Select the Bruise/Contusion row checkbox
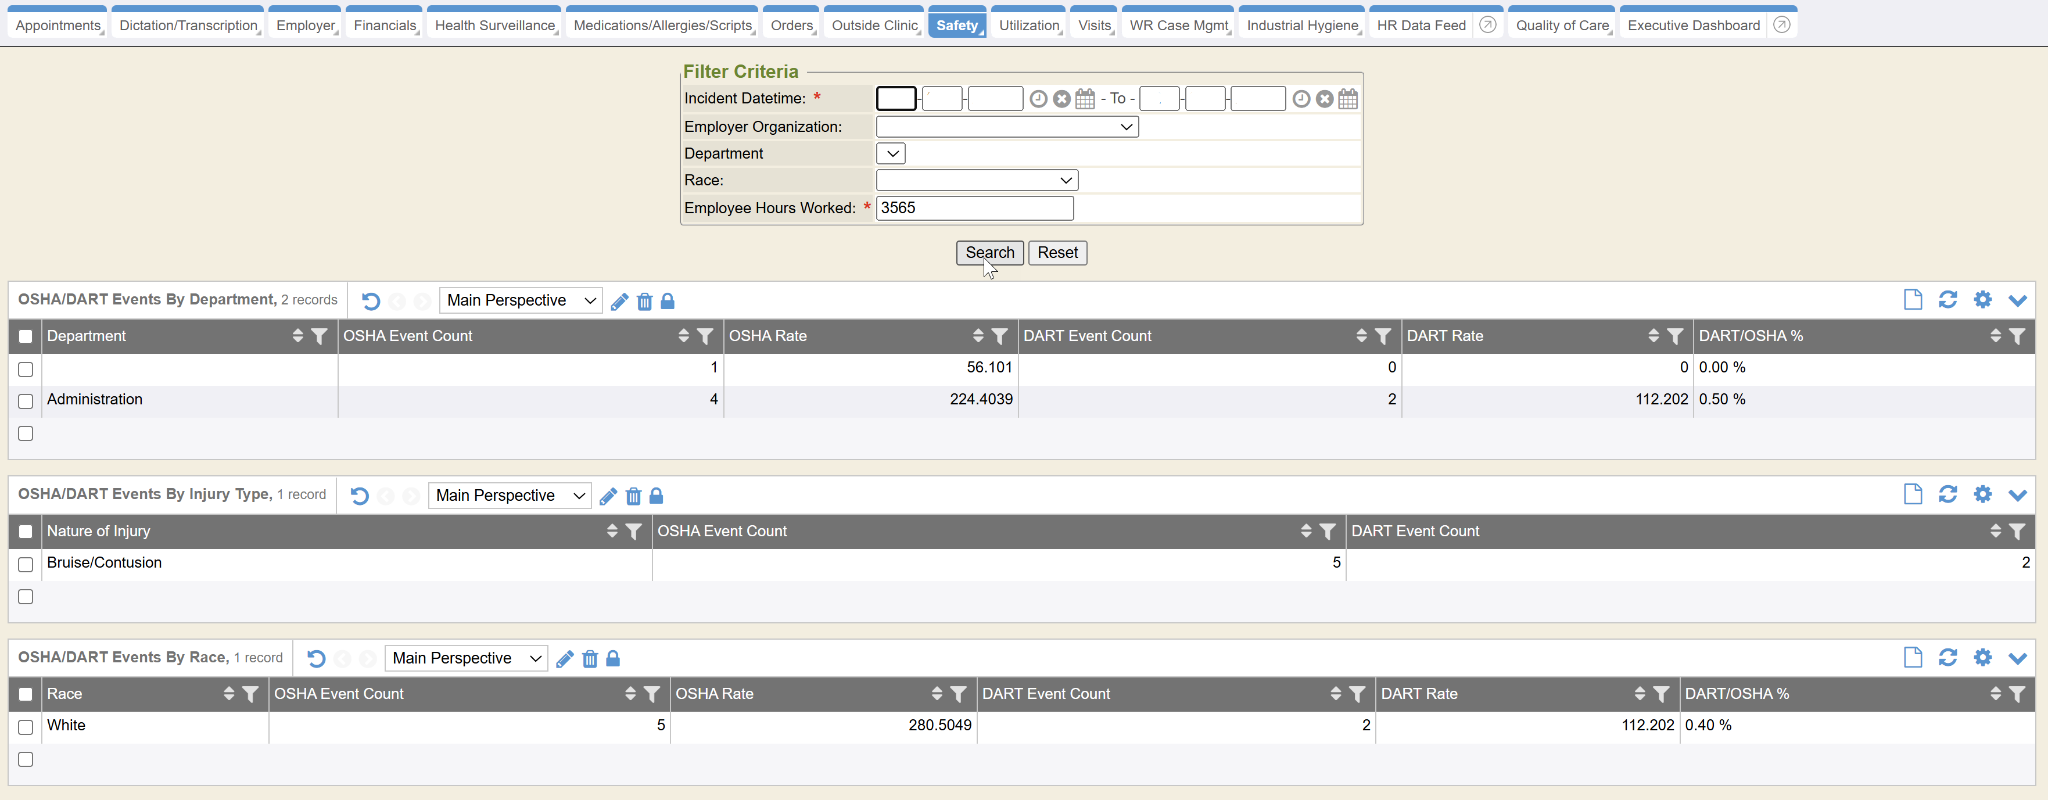The image size is (2048, 800). pyautogui.click(x=26, y=564)
